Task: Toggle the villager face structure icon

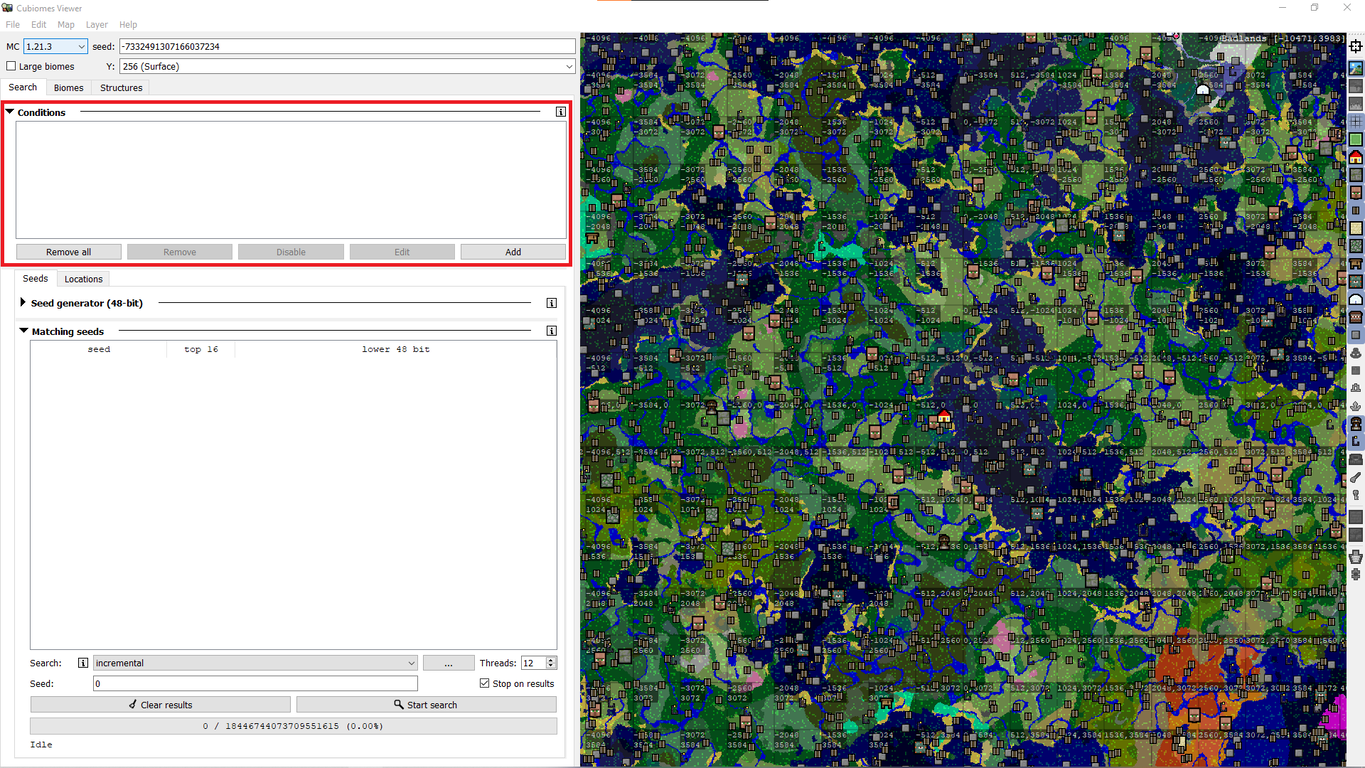Action: tap(1356, 193)
